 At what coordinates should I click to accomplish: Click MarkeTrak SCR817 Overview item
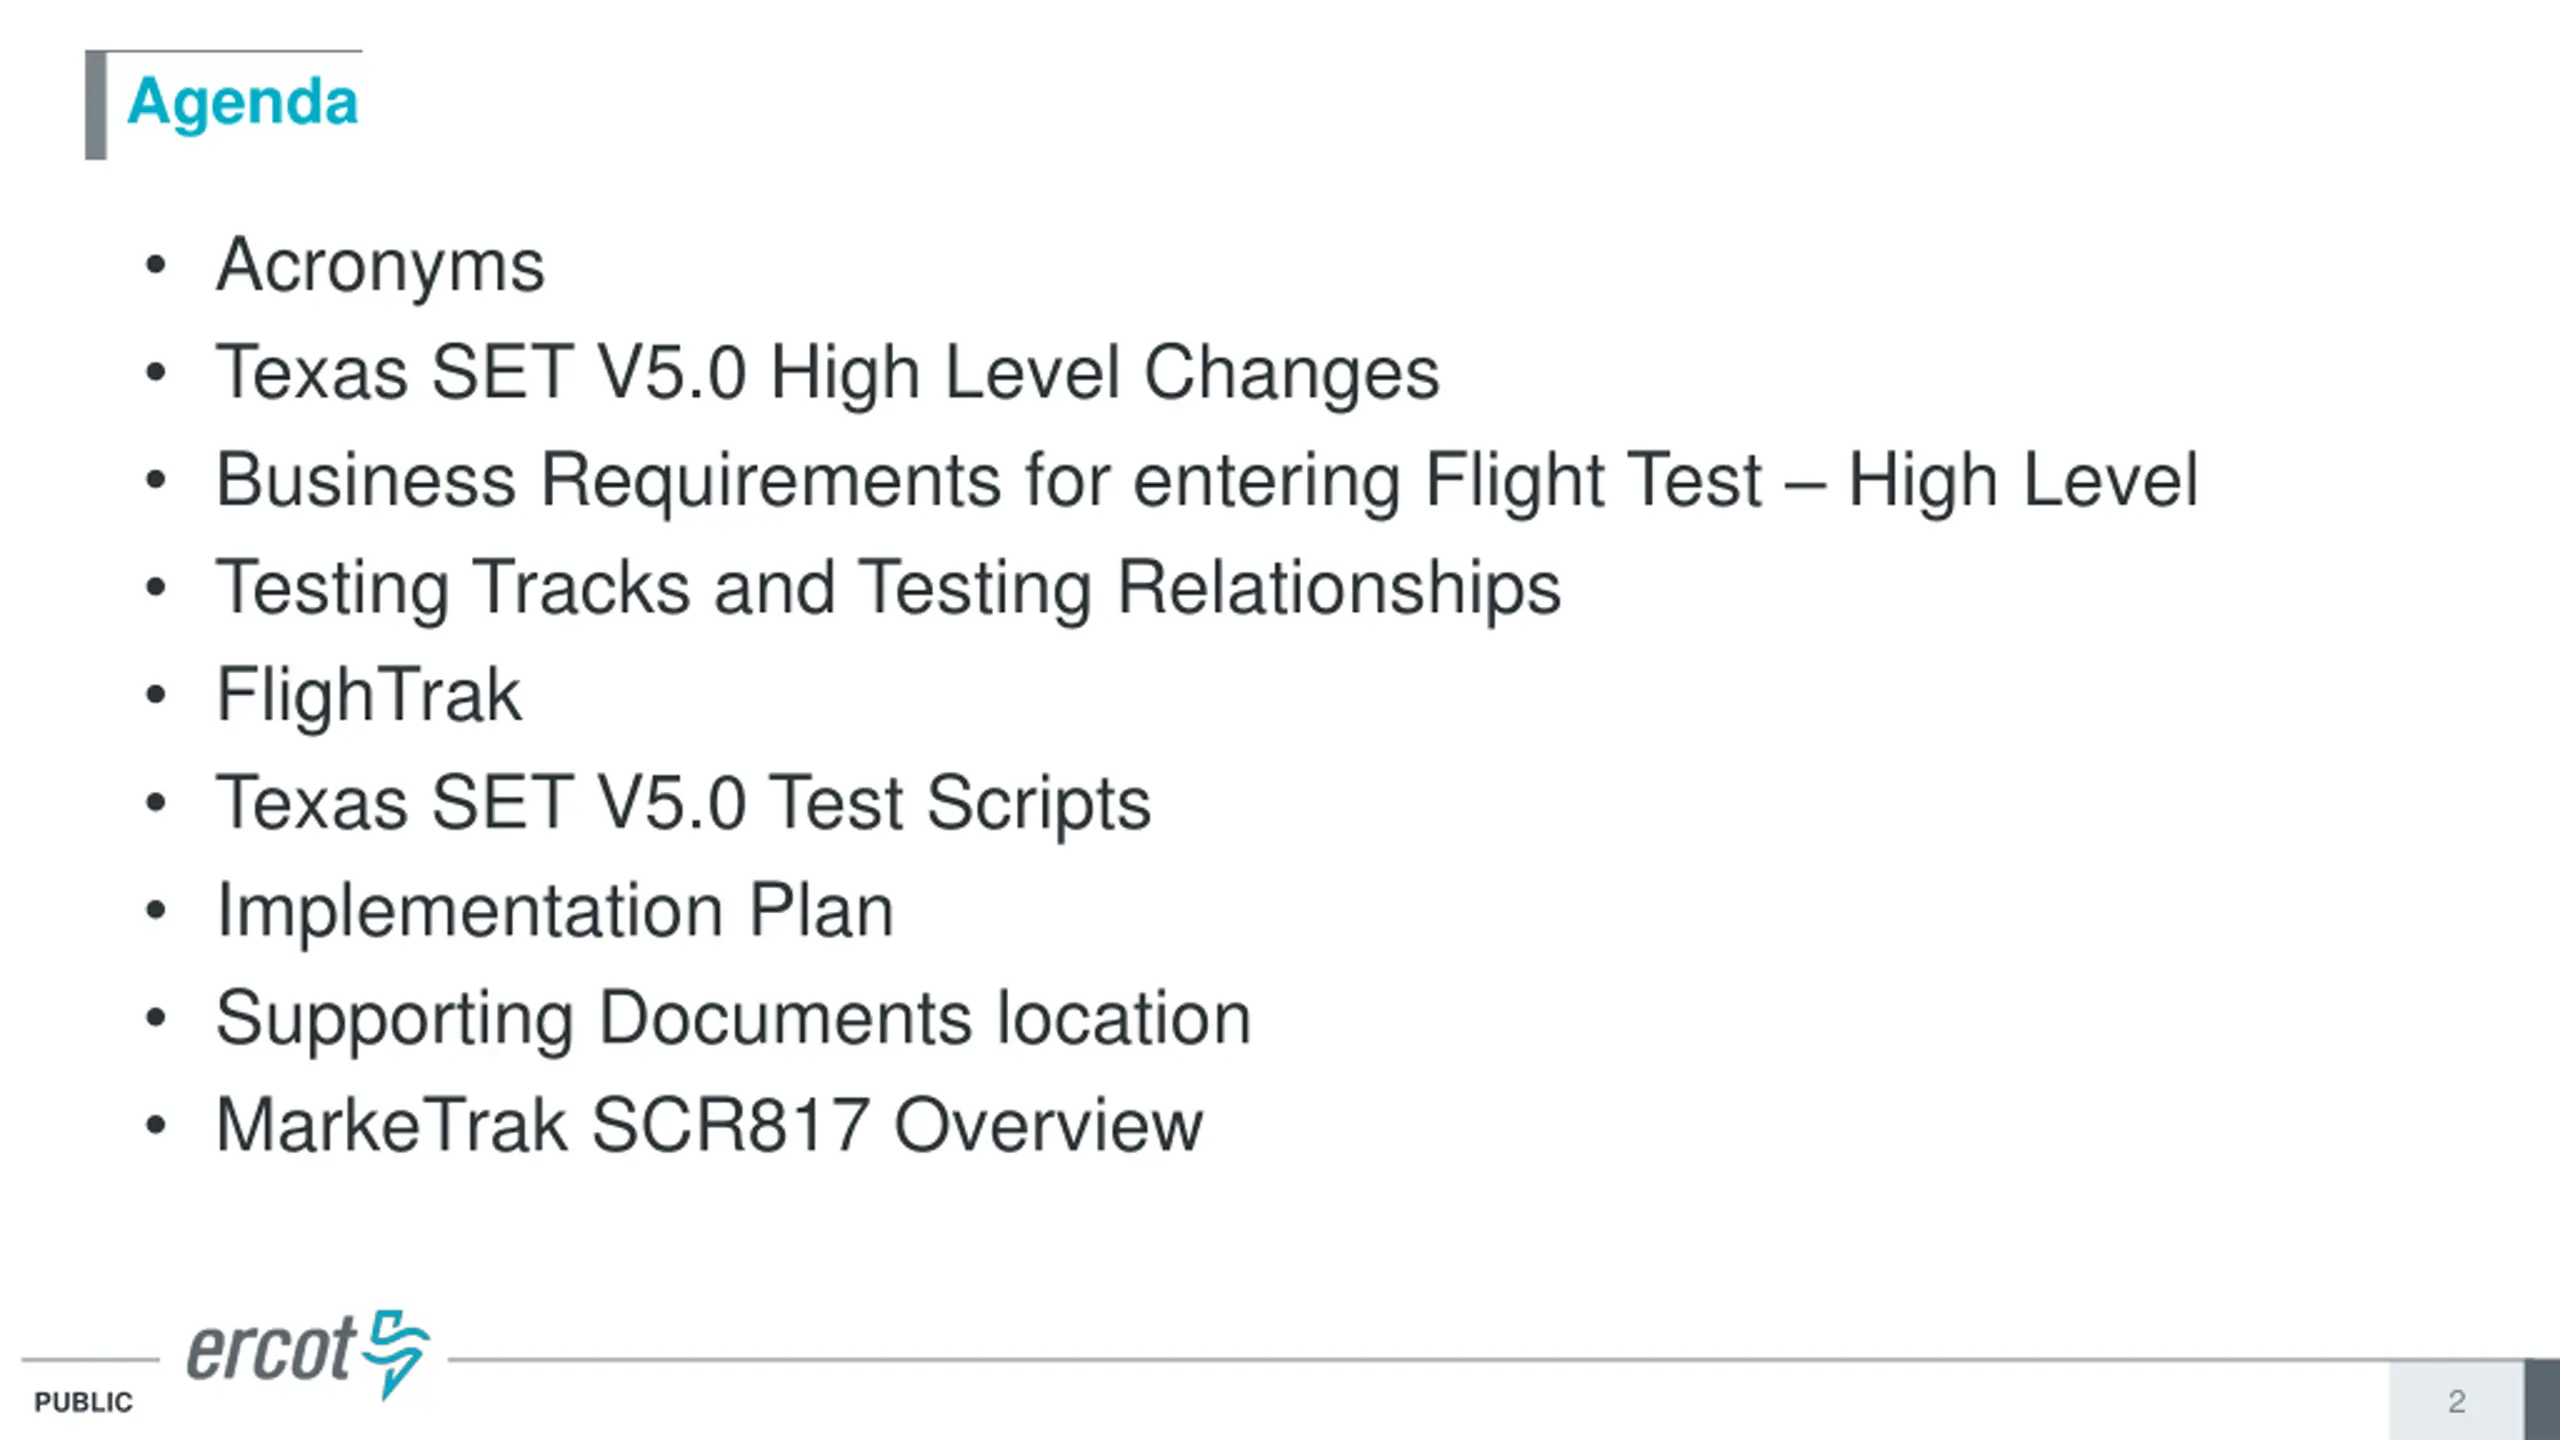click(709, 1126)
